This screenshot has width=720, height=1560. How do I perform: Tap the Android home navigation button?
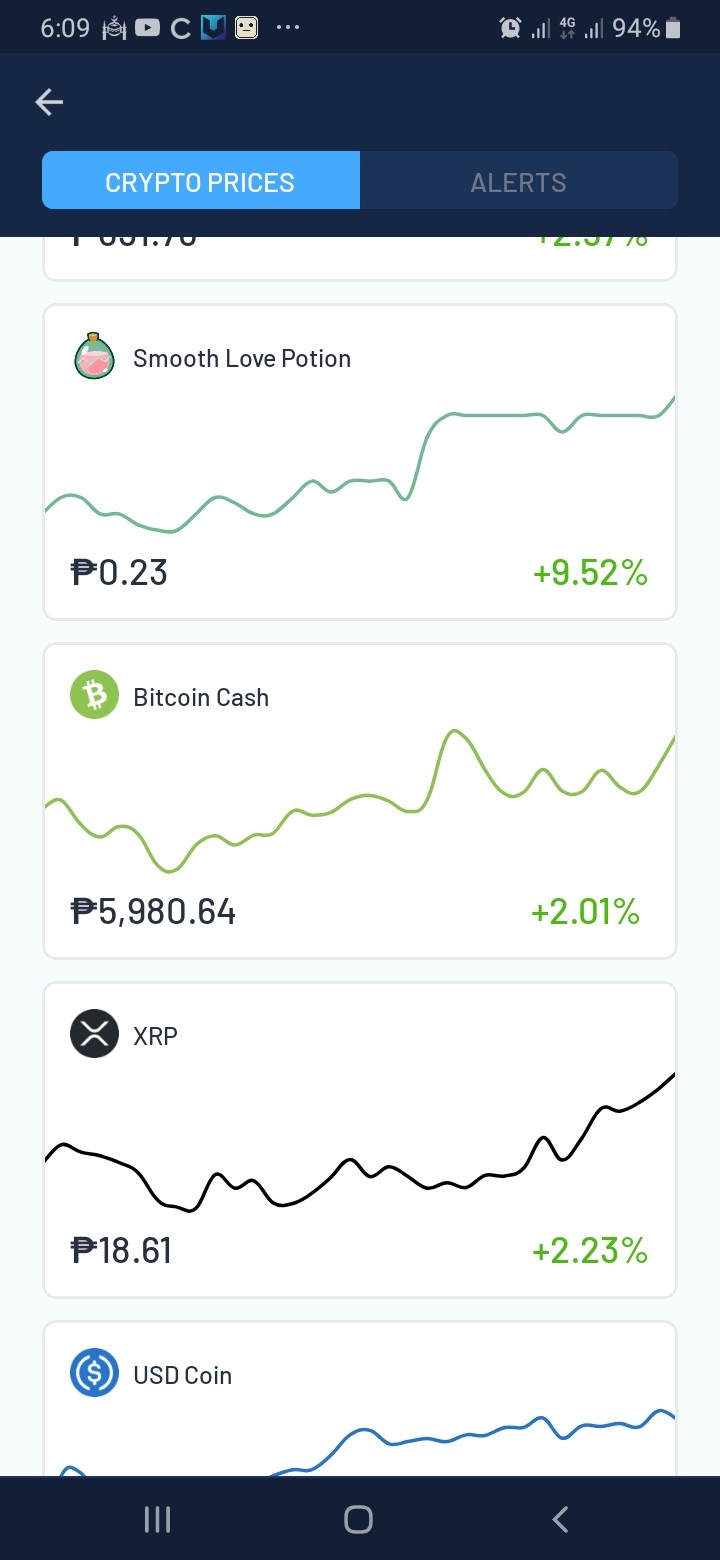pos(358,1520)
